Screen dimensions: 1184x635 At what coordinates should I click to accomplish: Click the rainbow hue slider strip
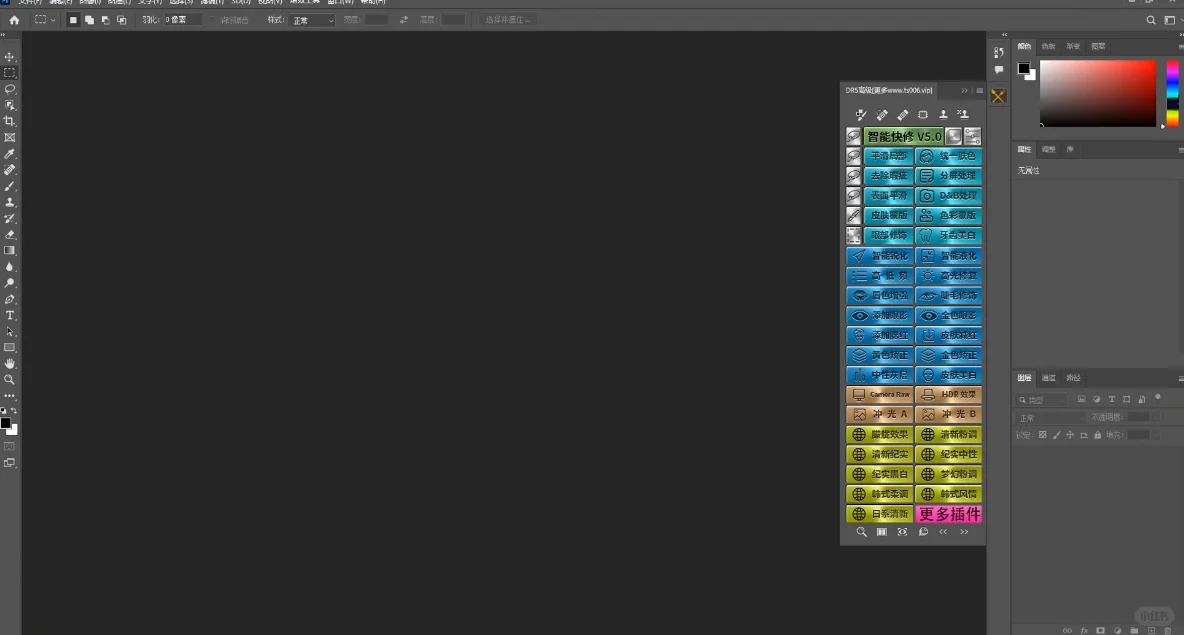tap(1172, 94)
